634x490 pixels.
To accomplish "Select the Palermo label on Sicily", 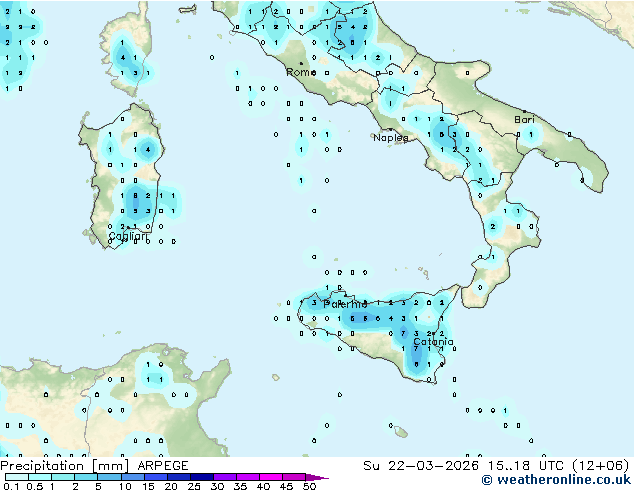I will [345, 304].
